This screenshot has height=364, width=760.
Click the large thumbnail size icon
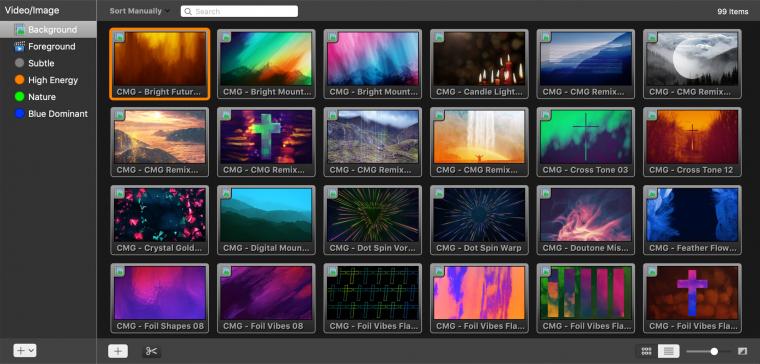tap(742, 351)
